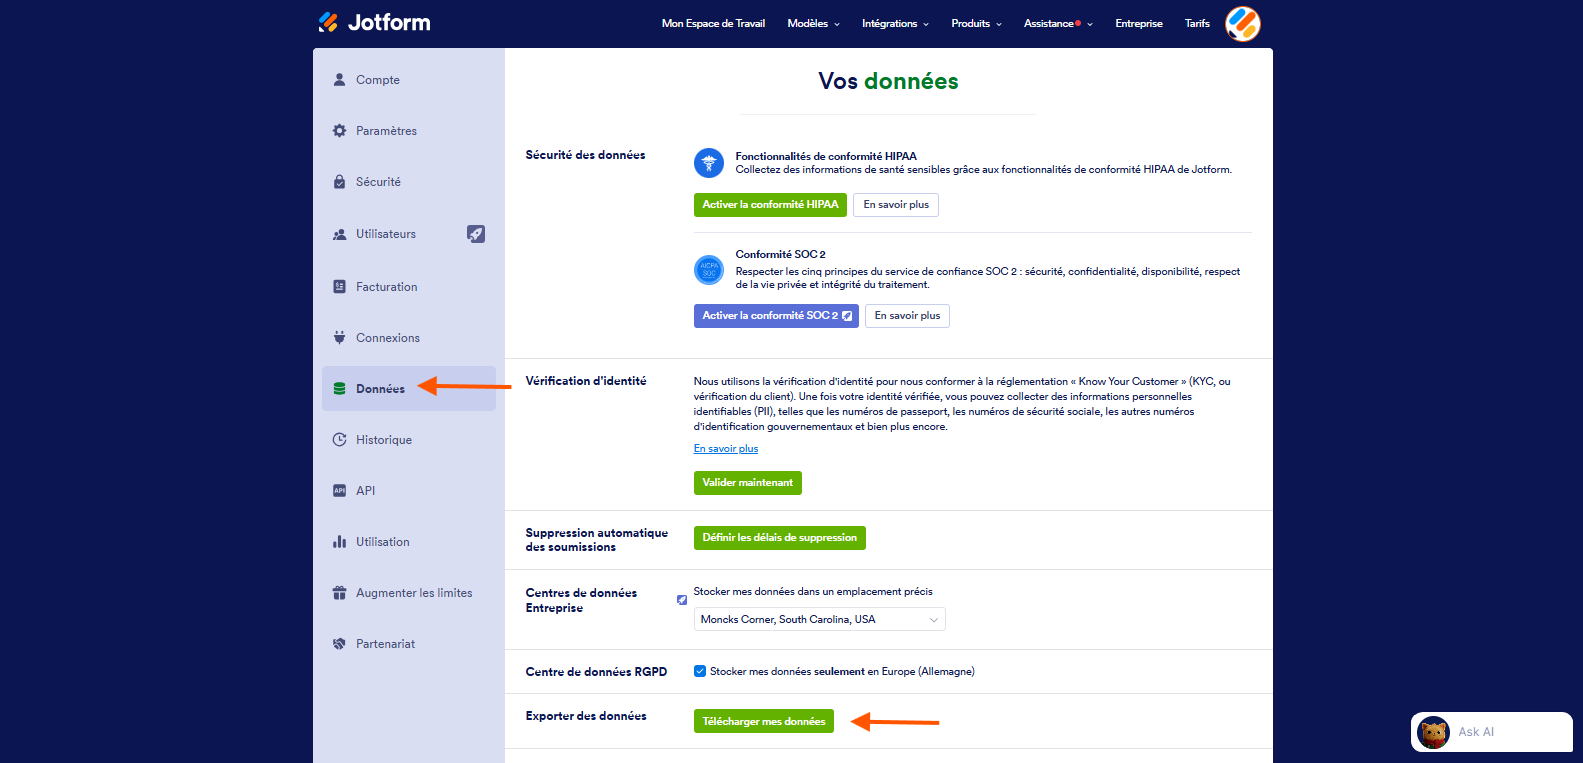Click Définir les délais de suppression
1583x763 pixels.
[780, 538]
